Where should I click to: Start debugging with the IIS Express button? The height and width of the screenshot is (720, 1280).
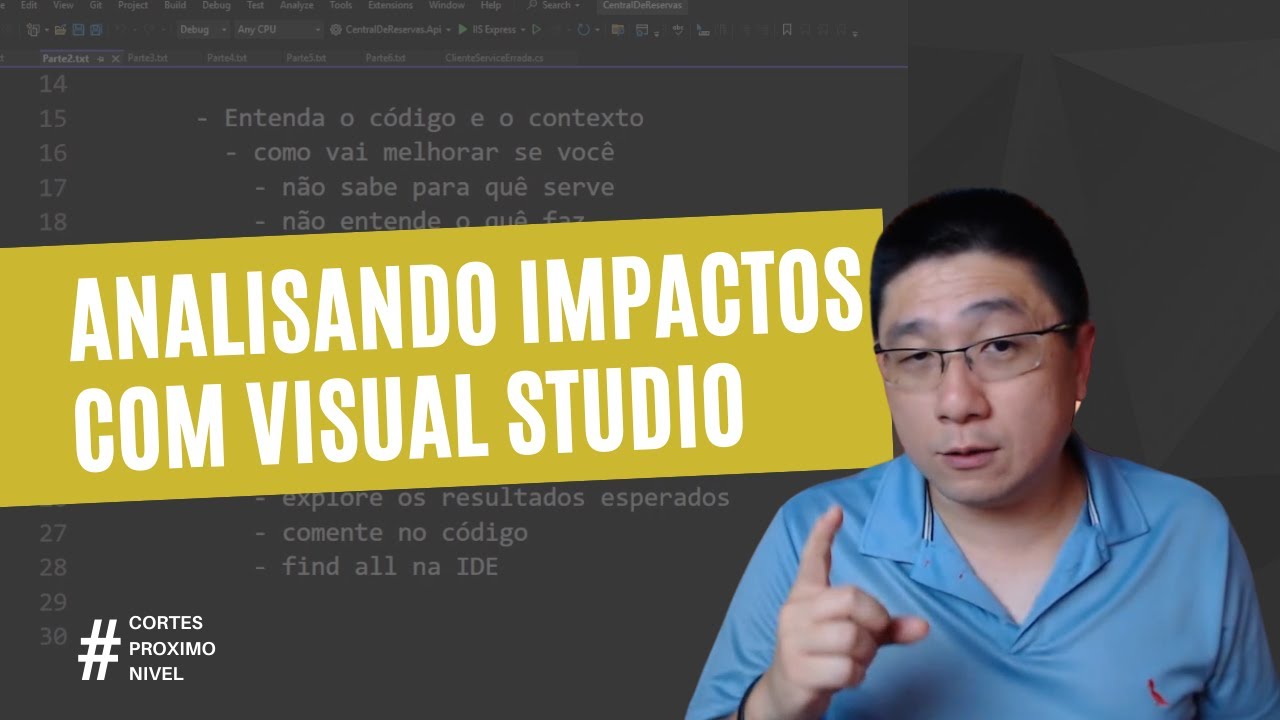486,30
